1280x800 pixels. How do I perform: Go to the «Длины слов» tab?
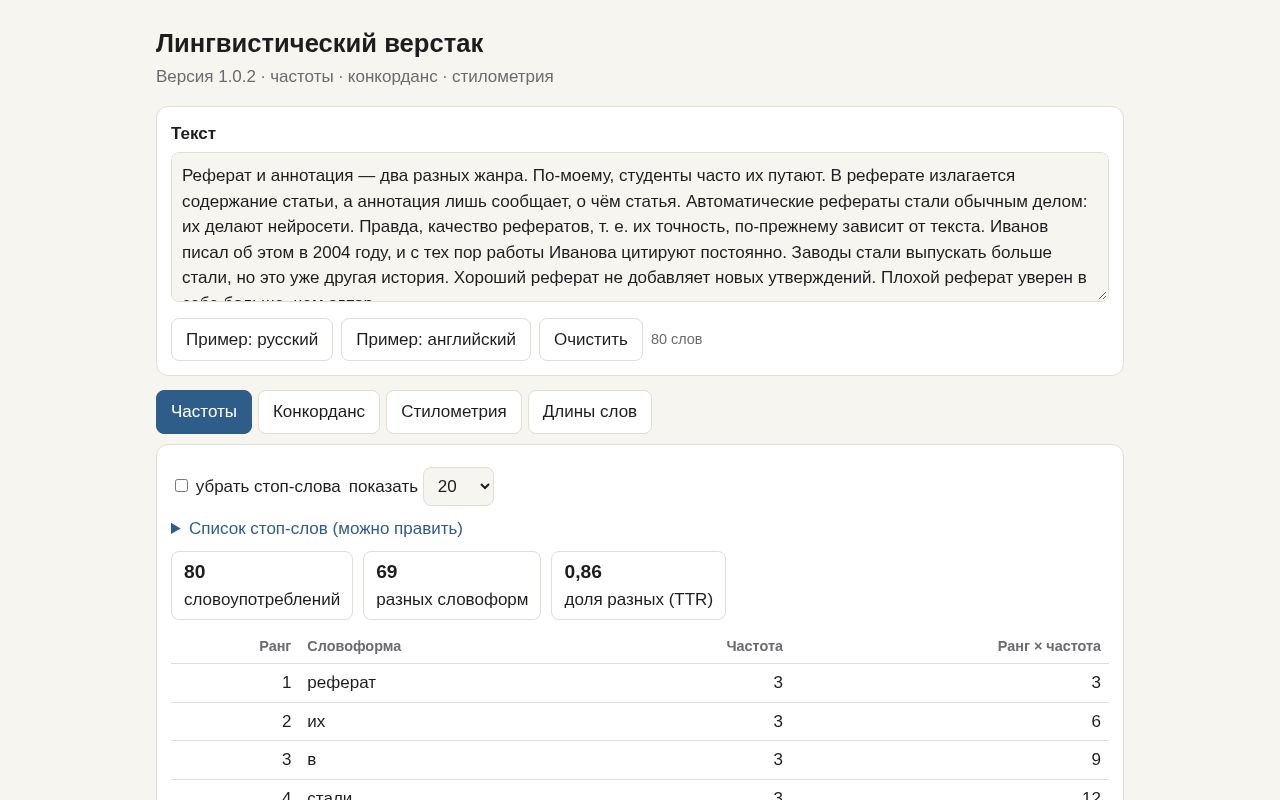point(590,412)
